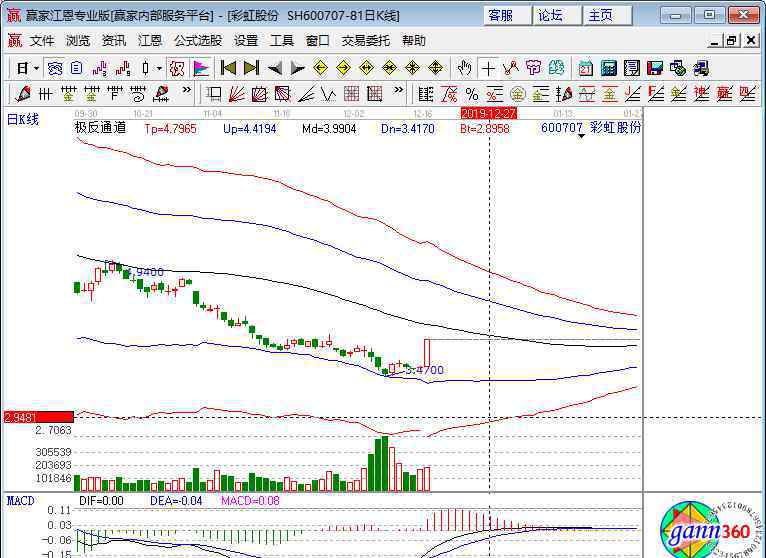Viewport: 766px width, 558px height.
Task: Restore the inner document window
Action: pyautogui.click(x=731, y=41)
